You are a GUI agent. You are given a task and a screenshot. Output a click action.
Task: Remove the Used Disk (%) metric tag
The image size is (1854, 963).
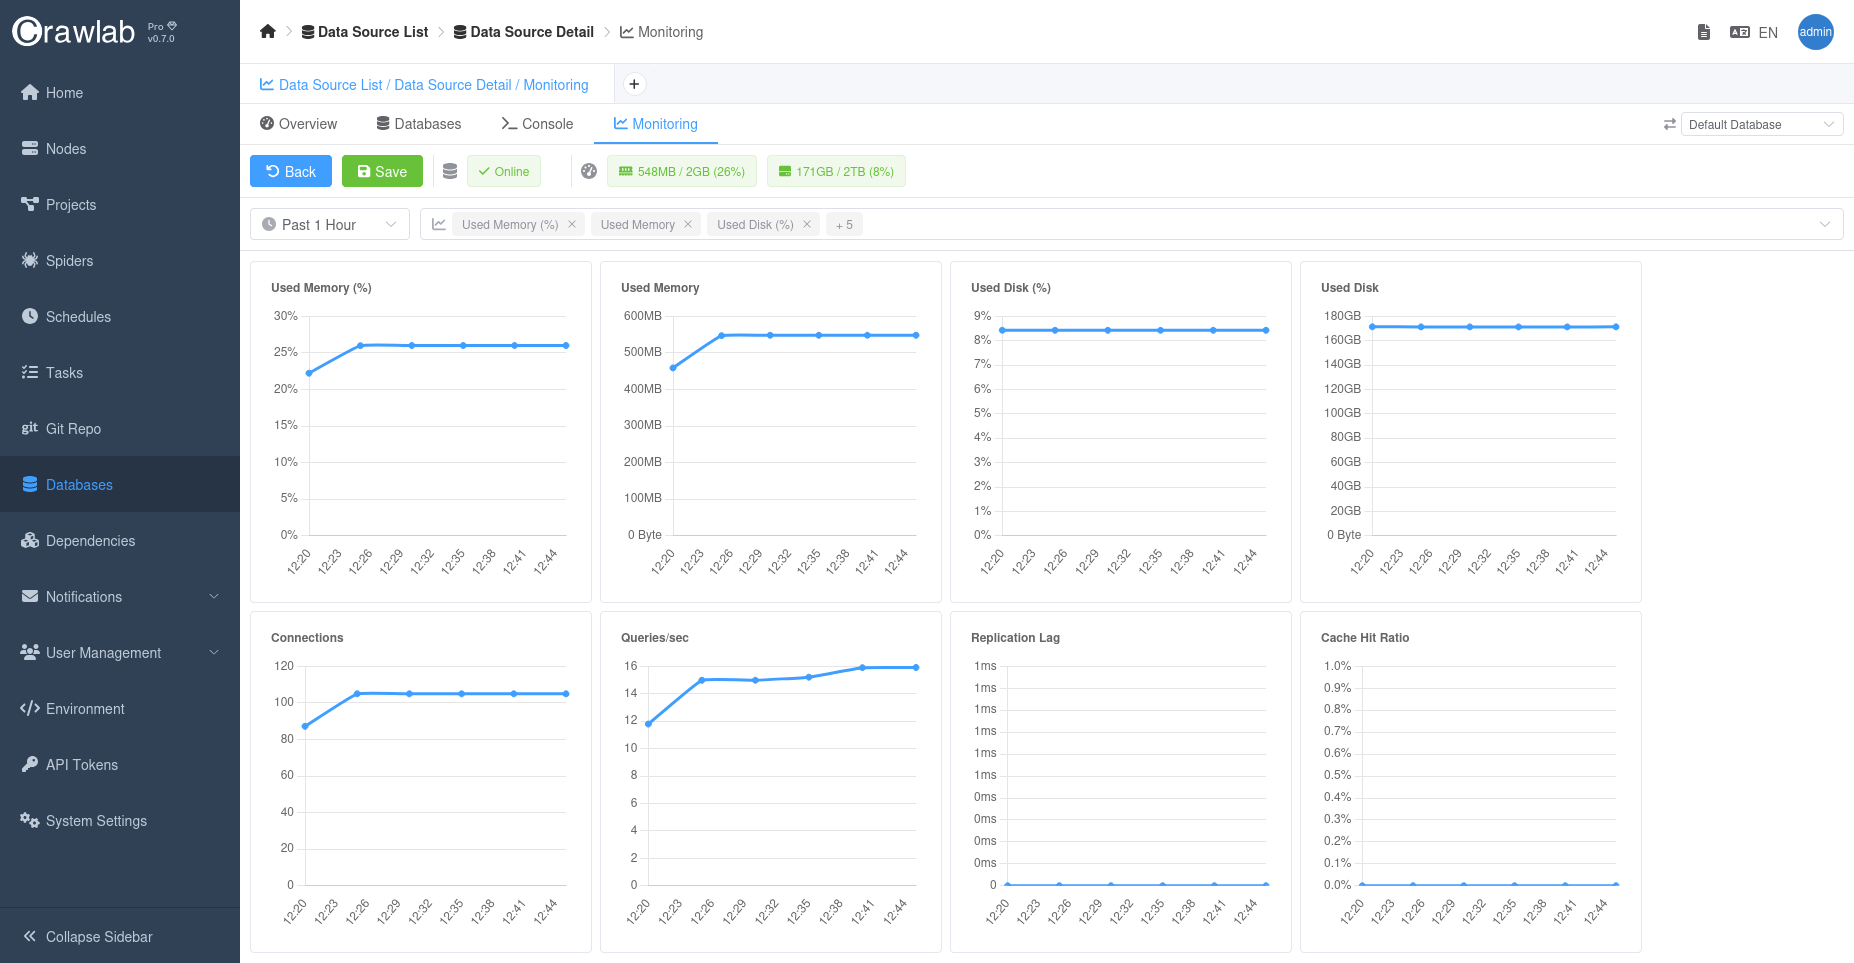point(806,223)
